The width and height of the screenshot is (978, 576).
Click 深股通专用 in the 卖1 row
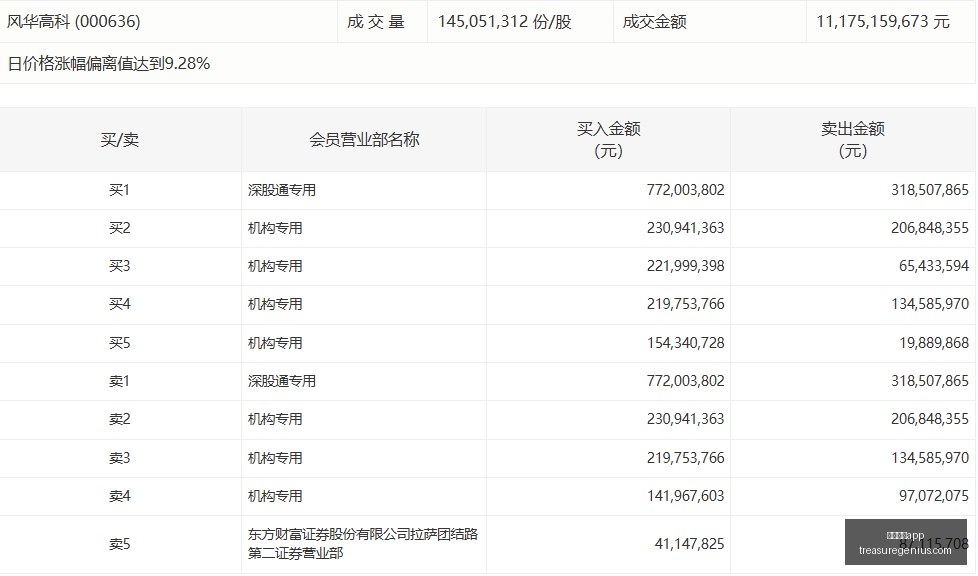coord(282,381)
